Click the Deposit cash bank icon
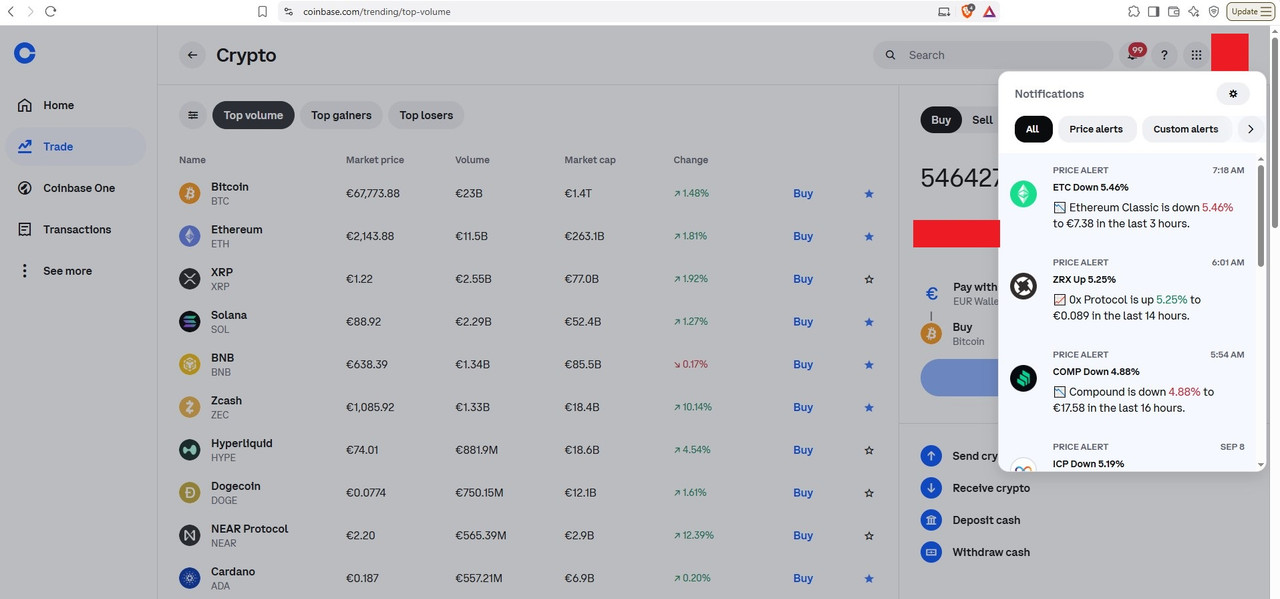This screenshot has height=599, width=1280. (931, 520)
